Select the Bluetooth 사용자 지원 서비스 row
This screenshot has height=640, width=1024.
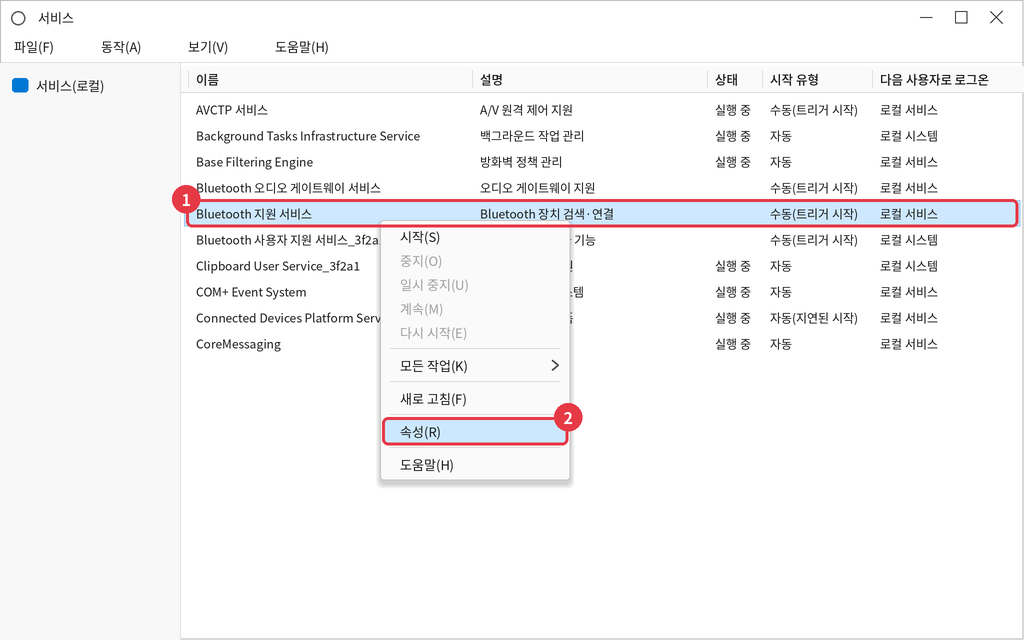pos(601,240)
